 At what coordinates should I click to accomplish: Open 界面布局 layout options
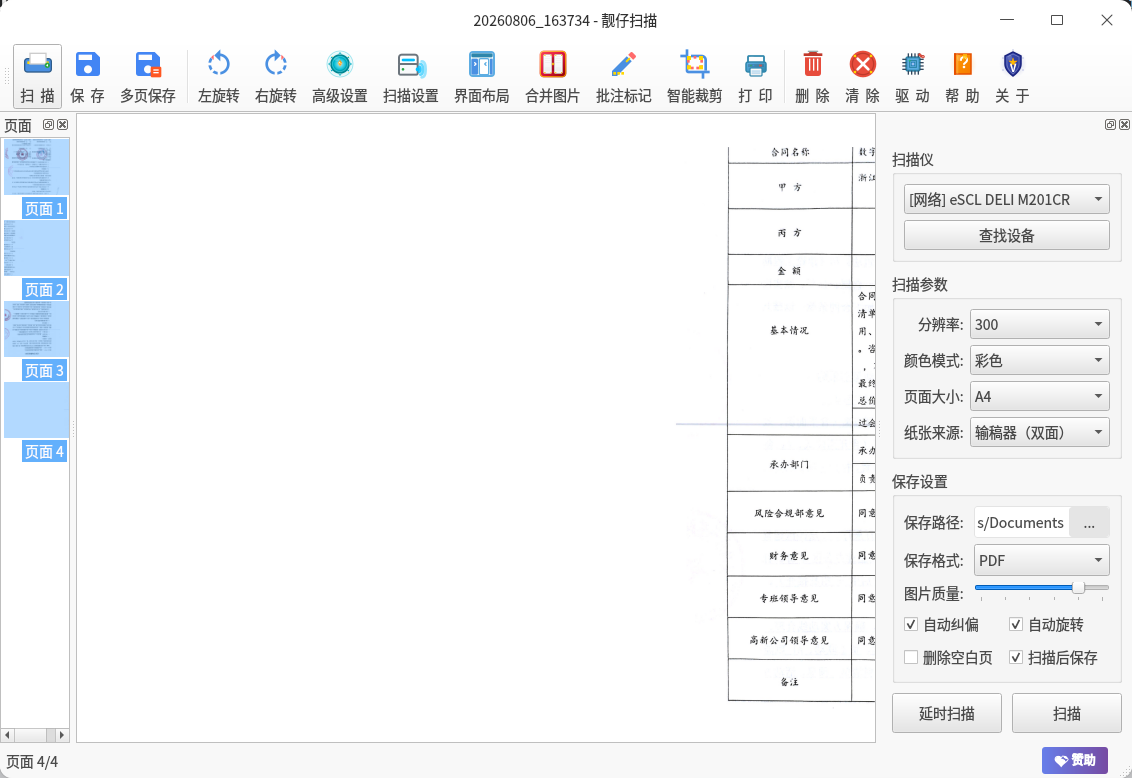(x=482, y=76)
